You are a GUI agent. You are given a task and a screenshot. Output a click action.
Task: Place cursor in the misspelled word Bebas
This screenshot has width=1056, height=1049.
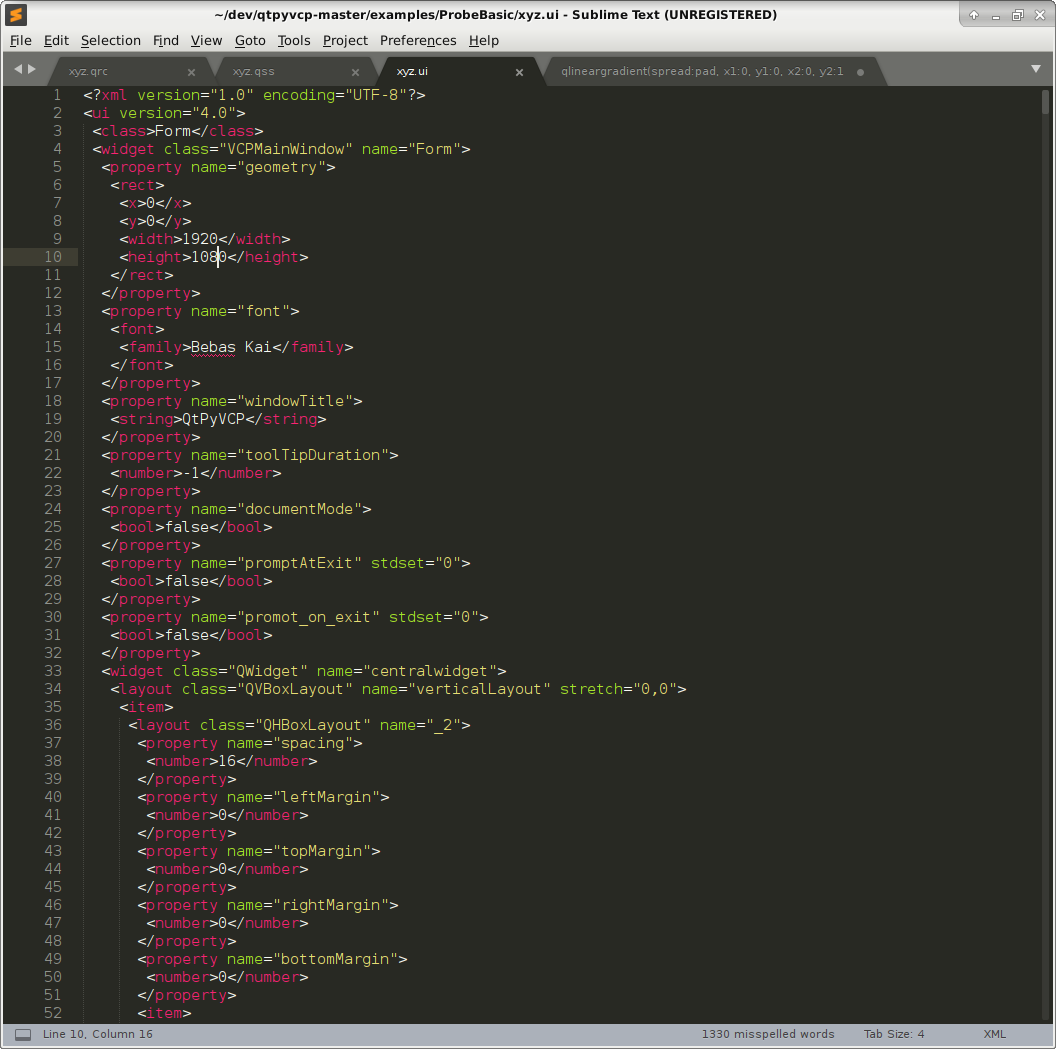click(213, 347)
